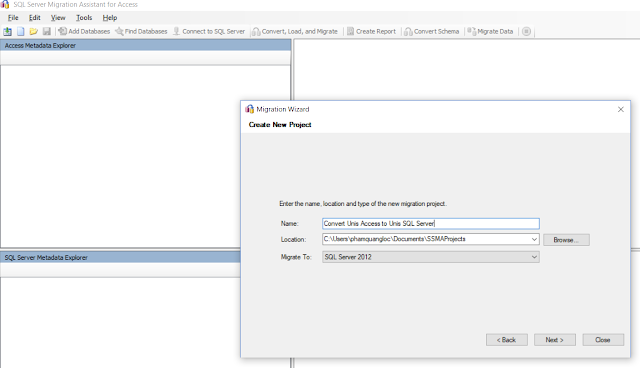The width and height of the screenshot is (640, 368).
Task: Click Migrate Data toolbar button
Action: [490, 31]
